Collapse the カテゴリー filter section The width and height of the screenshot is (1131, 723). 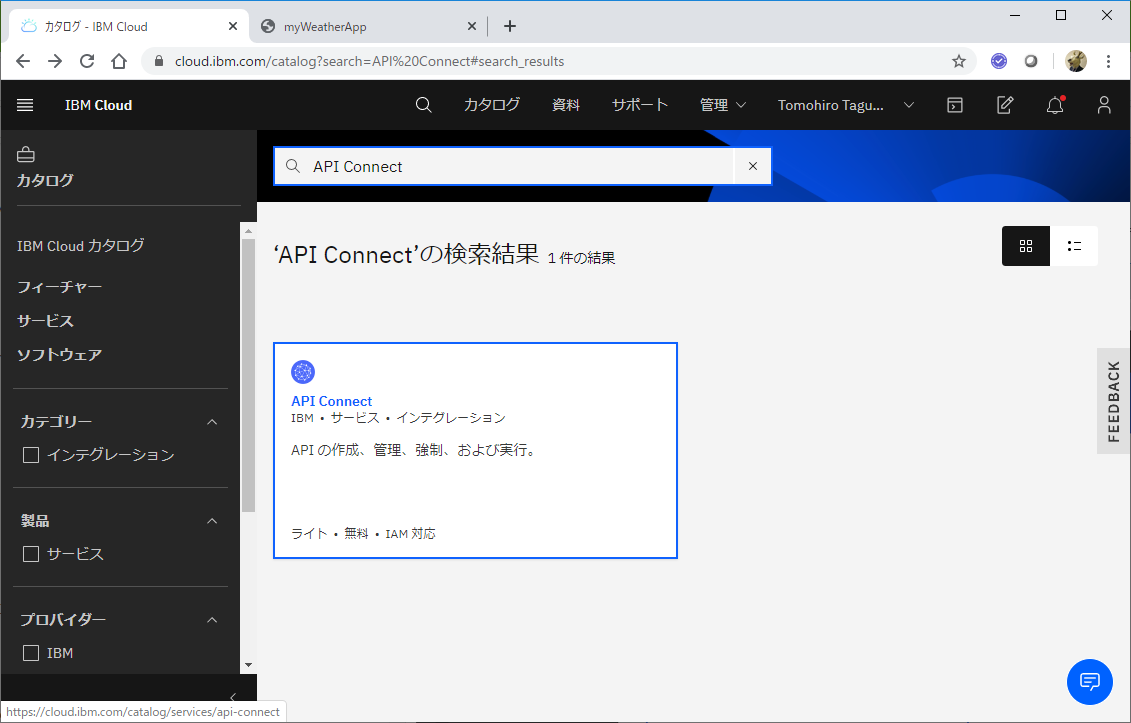coord(212,422)
